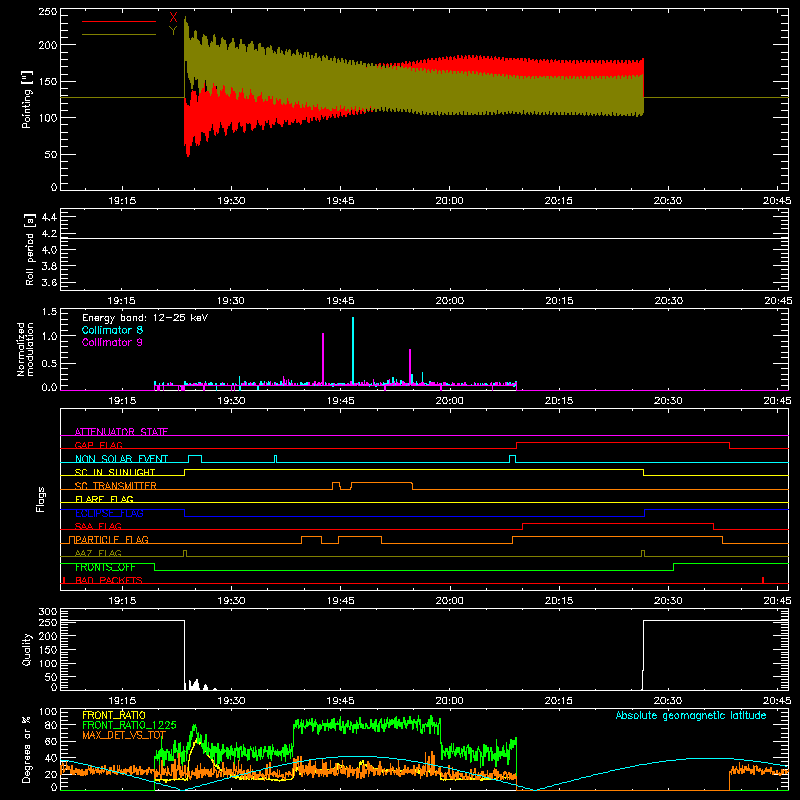Image resolution: width=800 pixels, height=800 pixels.
Task: Click the FLARE_FLAG label
Action: click(104, 499)
